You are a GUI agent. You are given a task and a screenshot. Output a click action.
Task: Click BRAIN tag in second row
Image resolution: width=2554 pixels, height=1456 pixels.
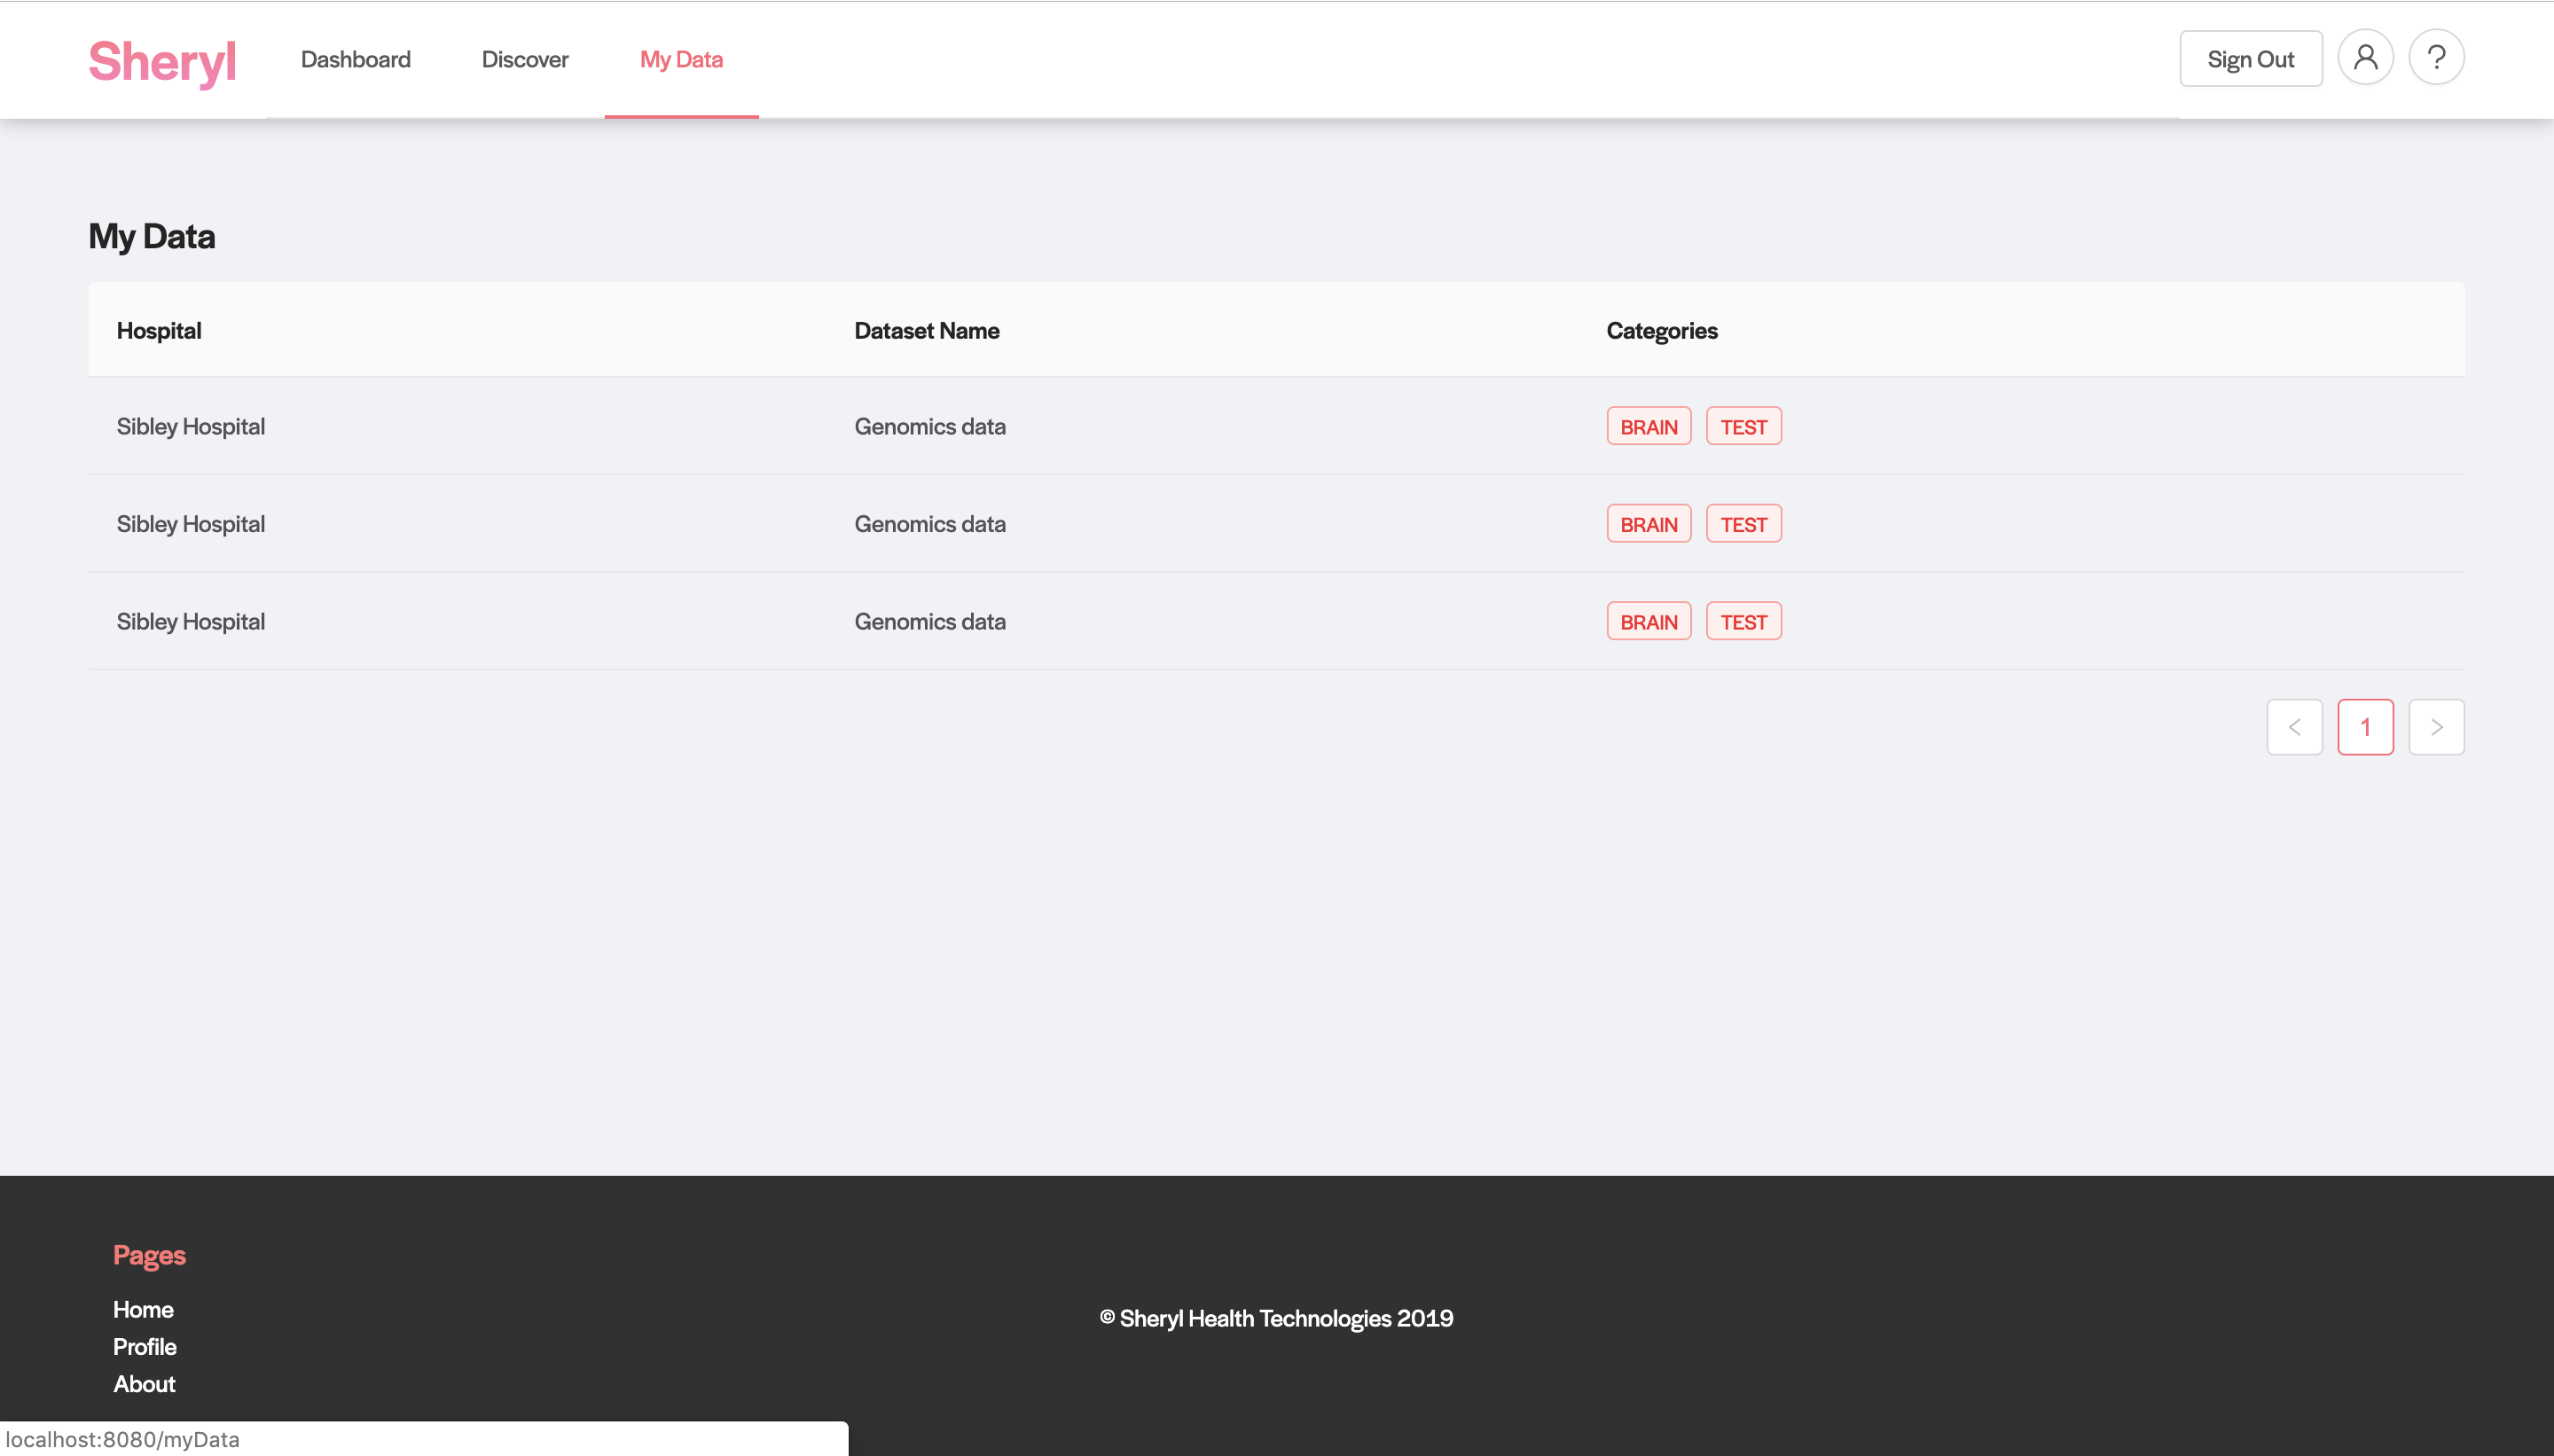1648,524
